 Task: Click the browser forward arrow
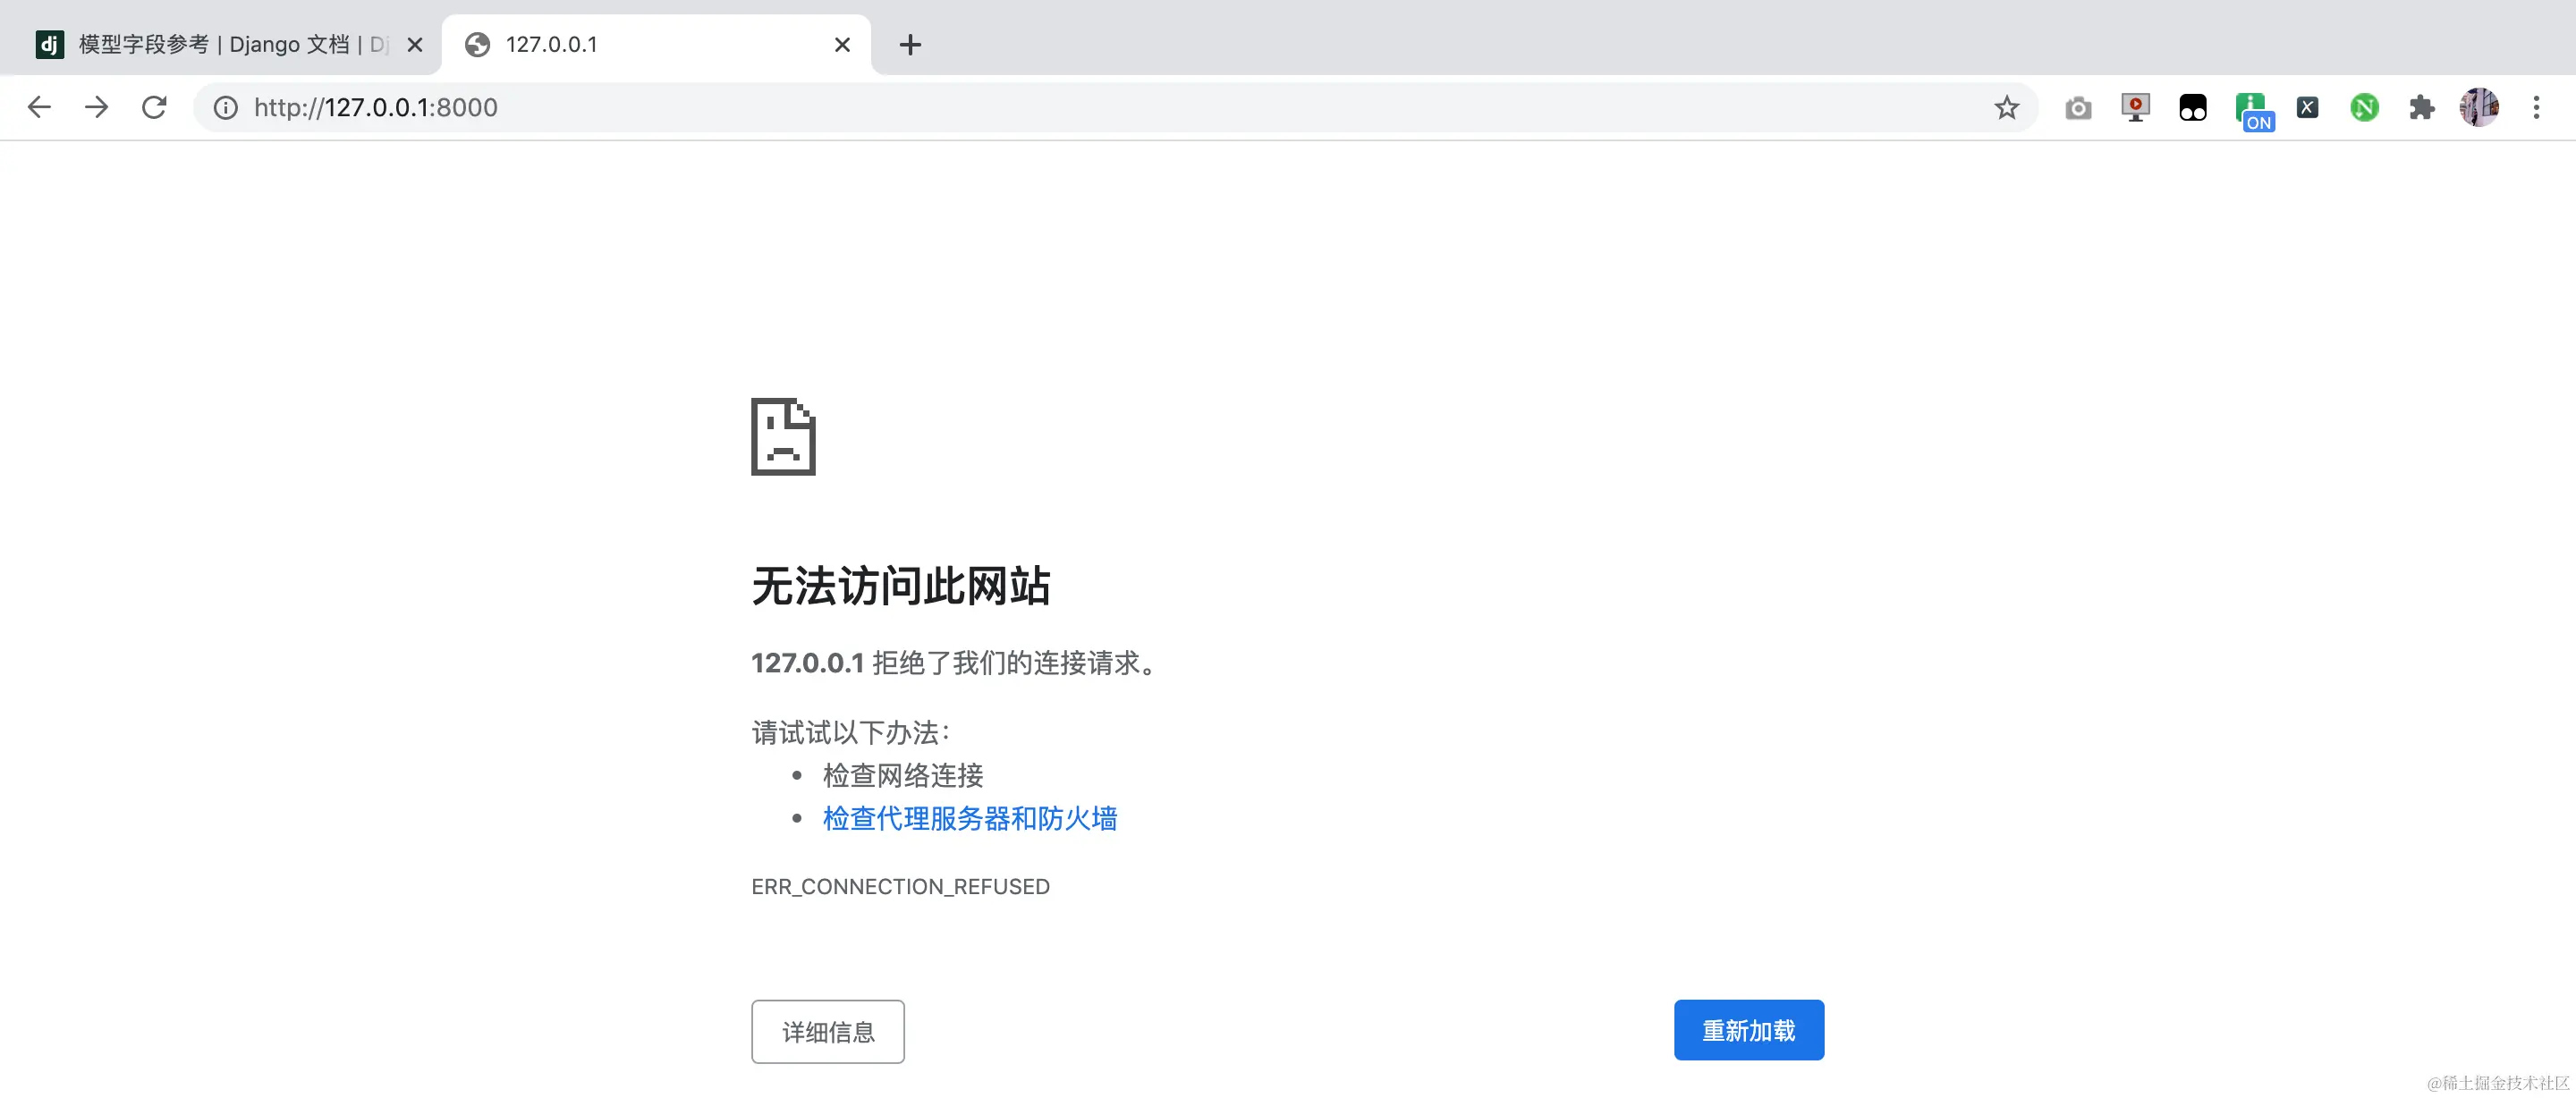click(96, 107)
